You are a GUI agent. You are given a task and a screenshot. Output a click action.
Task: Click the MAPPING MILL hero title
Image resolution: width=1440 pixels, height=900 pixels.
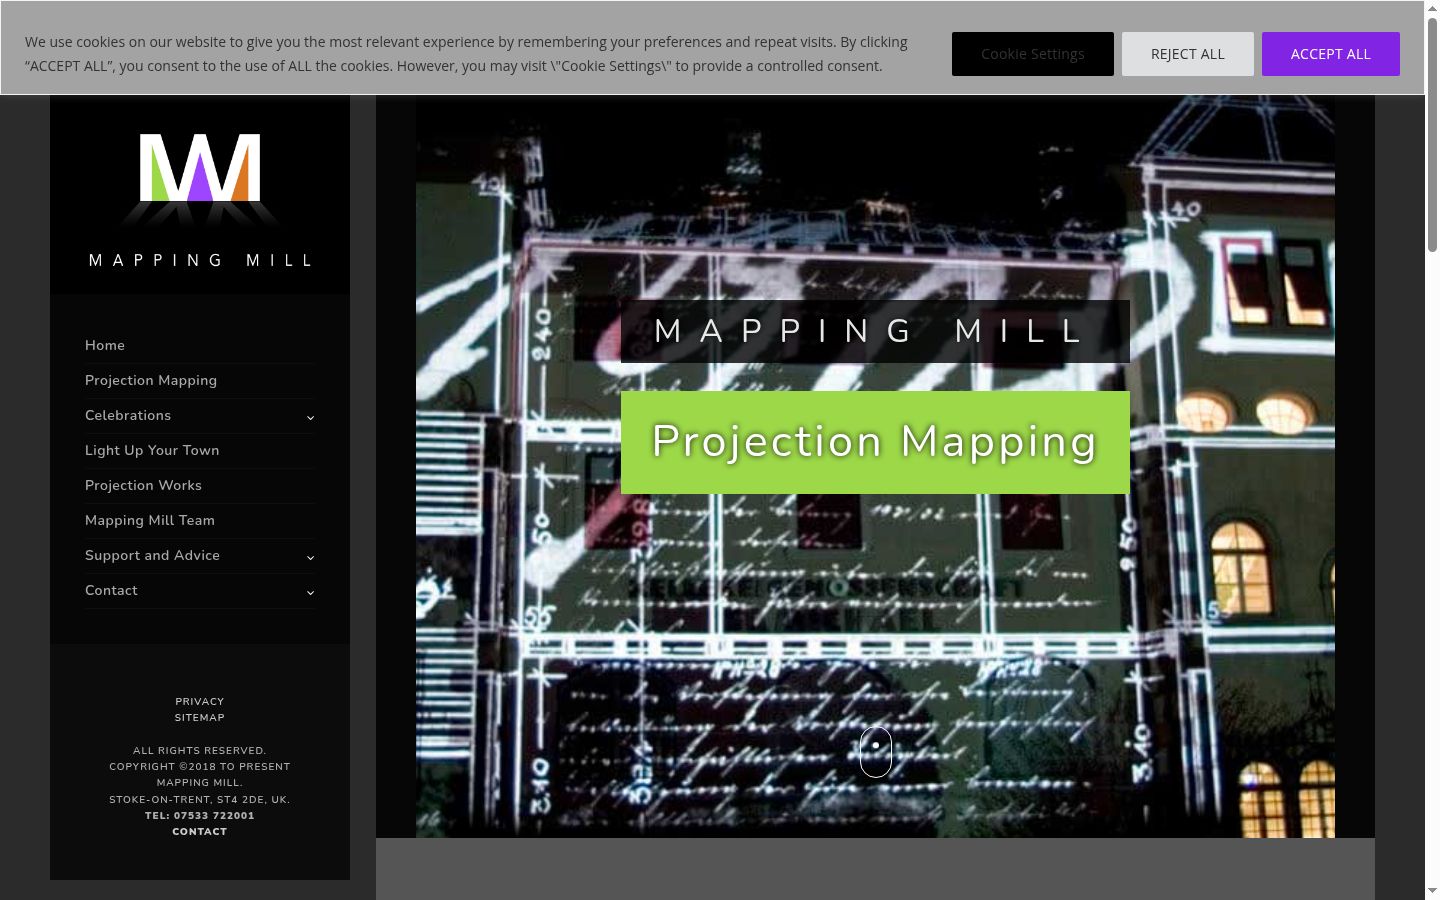coord(875,331)
